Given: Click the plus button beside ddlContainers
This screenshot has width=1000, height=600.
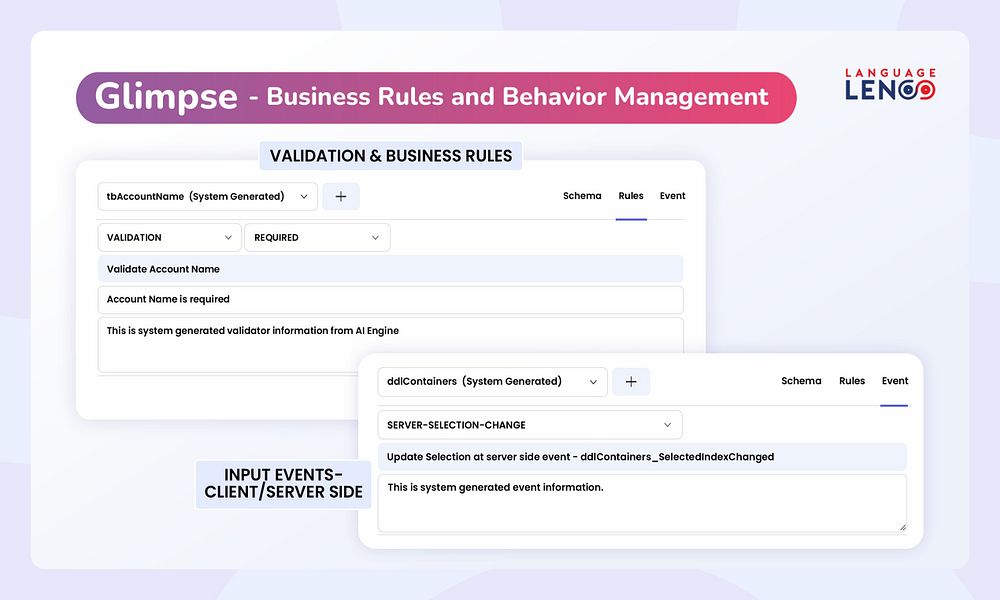Looking at the screenshot, I should click(x=631, y=381).
